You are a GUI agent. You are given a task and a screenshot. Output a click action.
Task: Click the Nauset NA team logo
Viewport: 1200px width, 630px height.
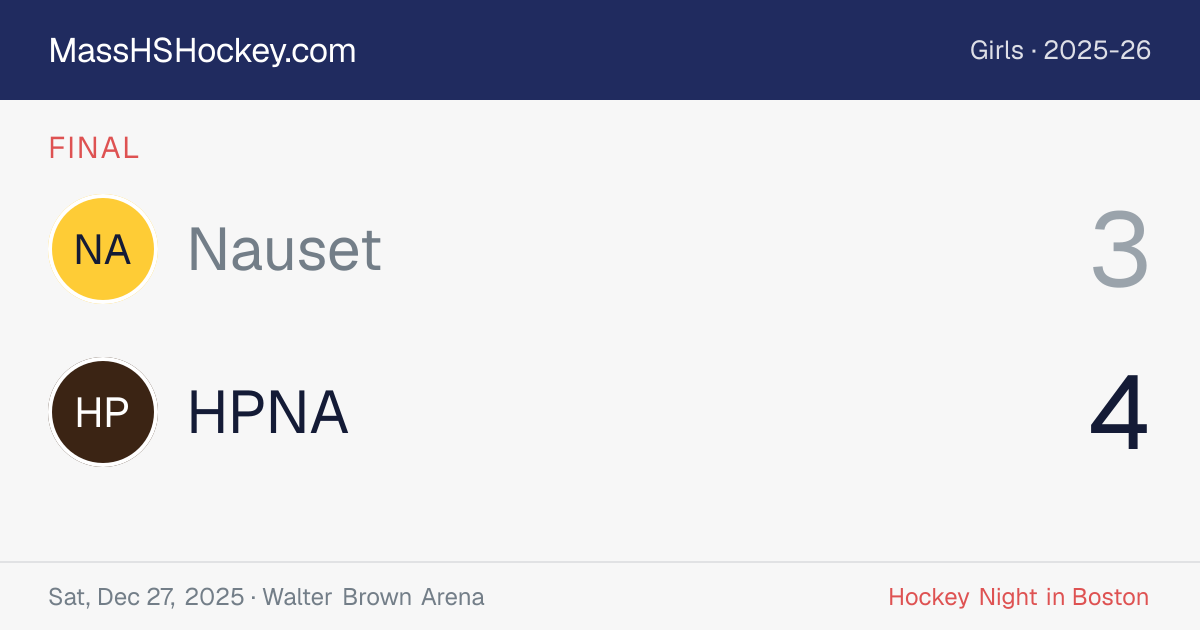pyautogui.click(x=103, y=249)
